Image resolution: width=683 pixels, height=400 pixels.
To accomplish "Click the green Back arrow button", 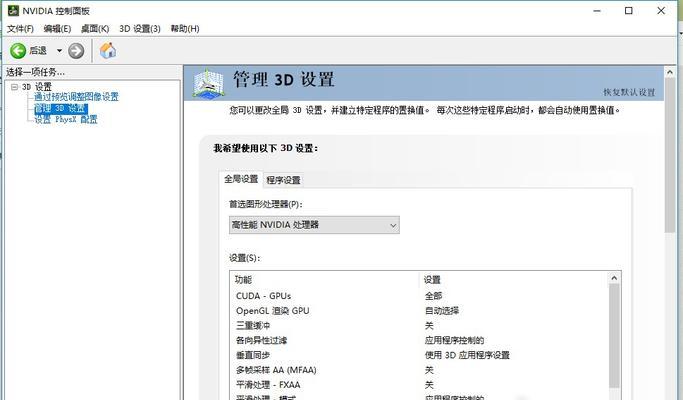I will point(18,51).
